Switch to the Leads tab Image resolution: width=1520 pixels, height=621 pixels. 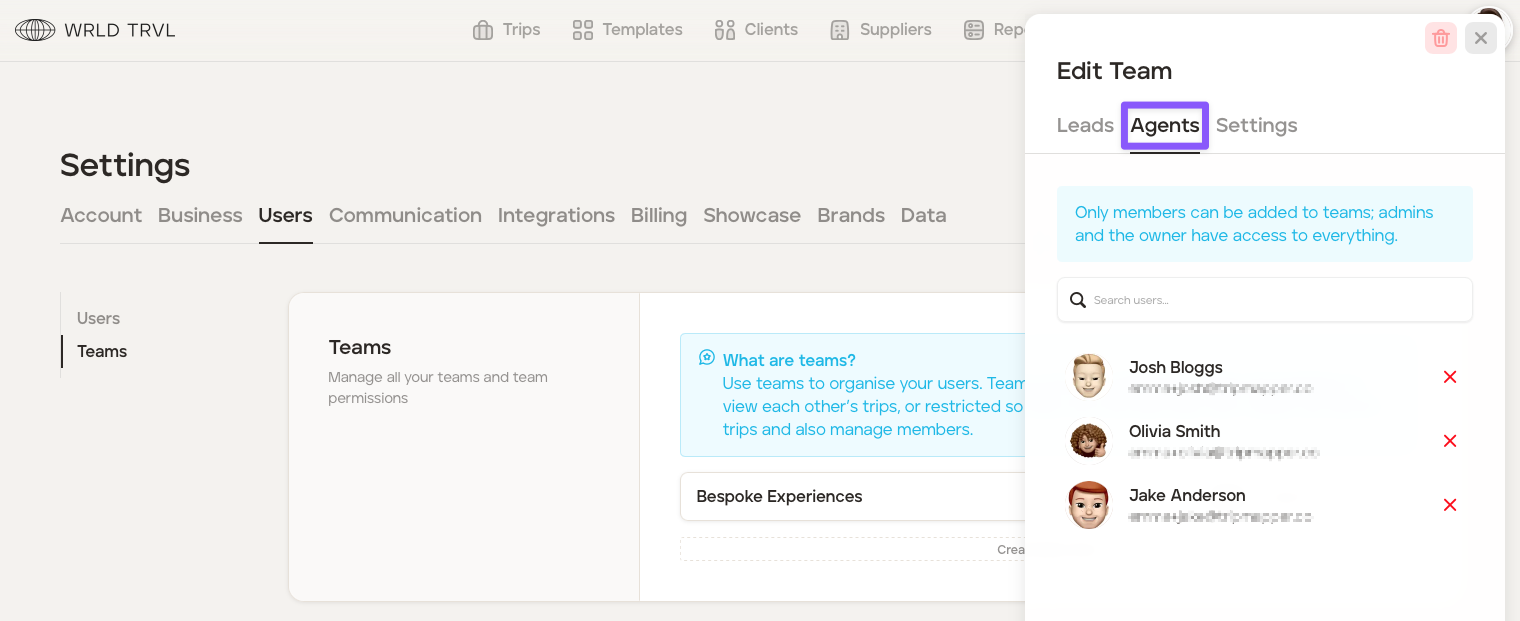pos(1085,125)
